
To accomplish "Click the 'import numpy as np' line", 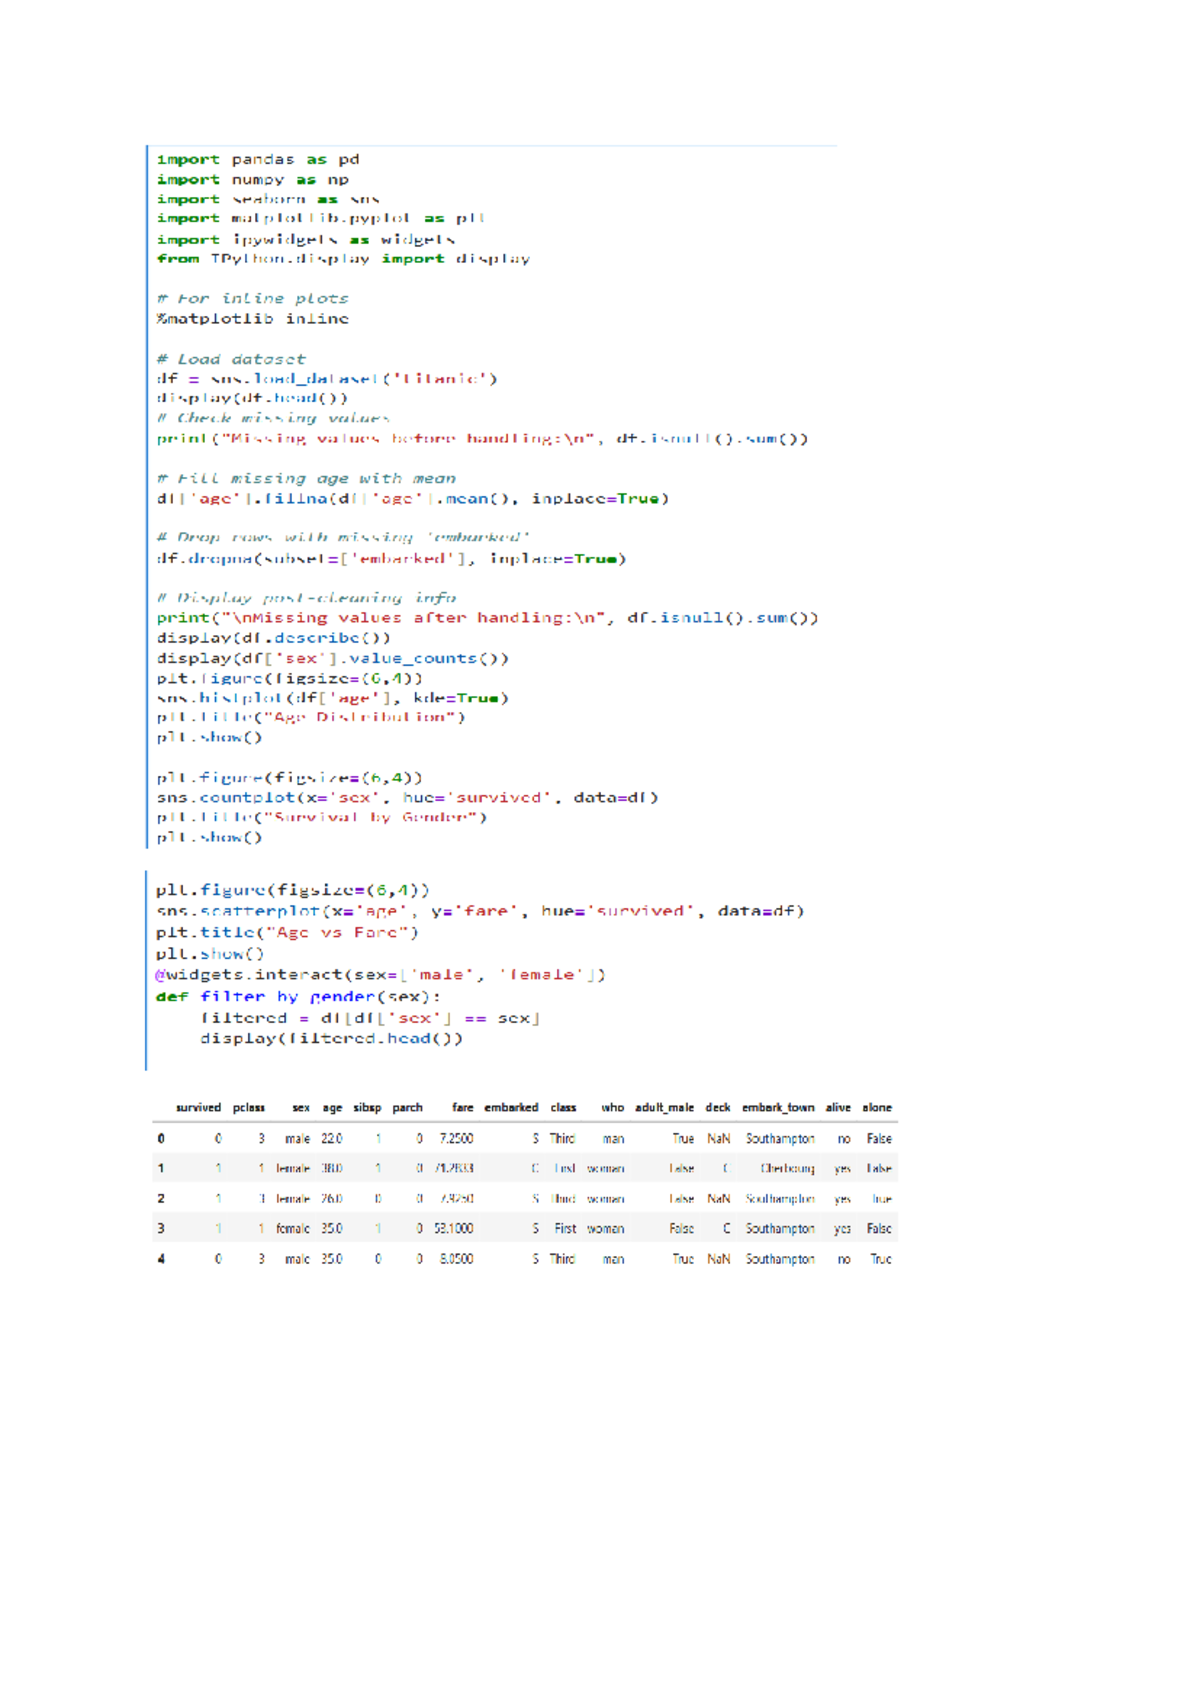I will point(252,179).
